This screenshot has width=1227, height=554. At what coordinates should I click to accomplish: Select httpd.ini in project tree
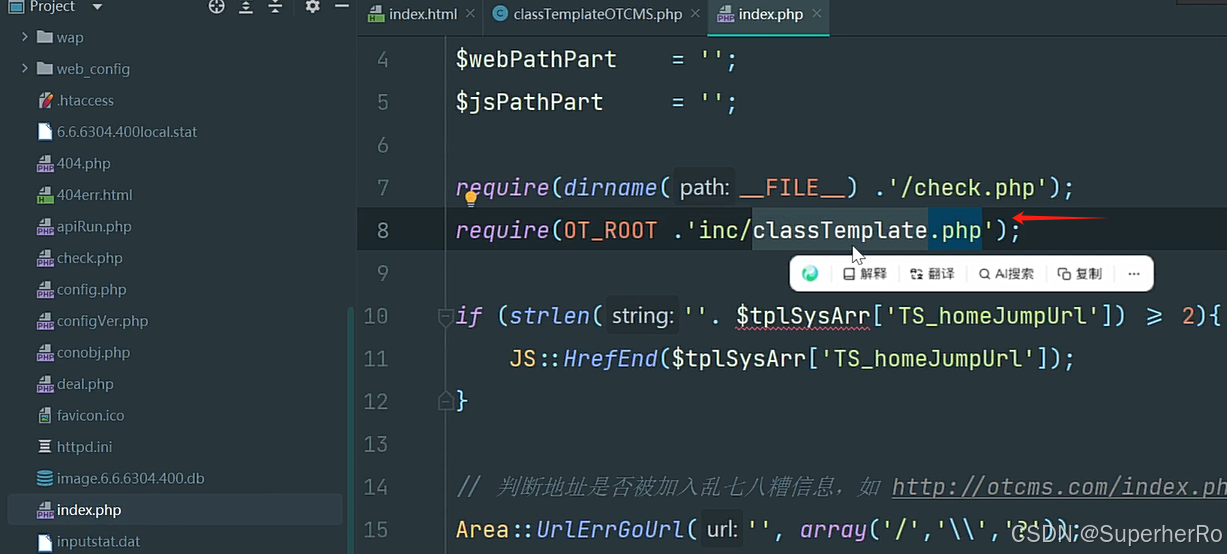click(85, 446)
